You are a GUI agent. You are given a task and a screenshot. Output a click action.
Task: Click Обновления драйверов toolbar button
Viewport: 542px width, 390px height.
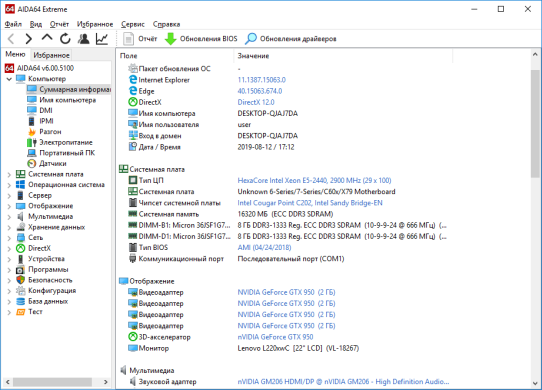pos(290,39)
